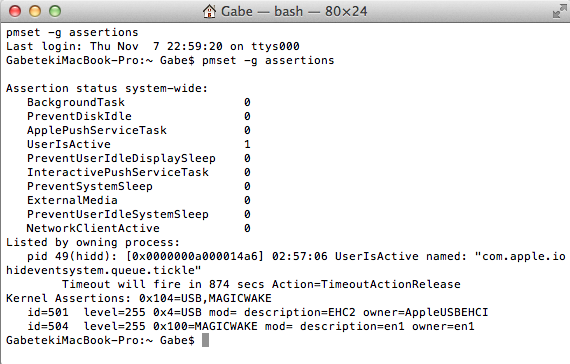Click the Kernel Assertions 0x104=USB,MAGICWAKE line

click(x=139, y=299)
